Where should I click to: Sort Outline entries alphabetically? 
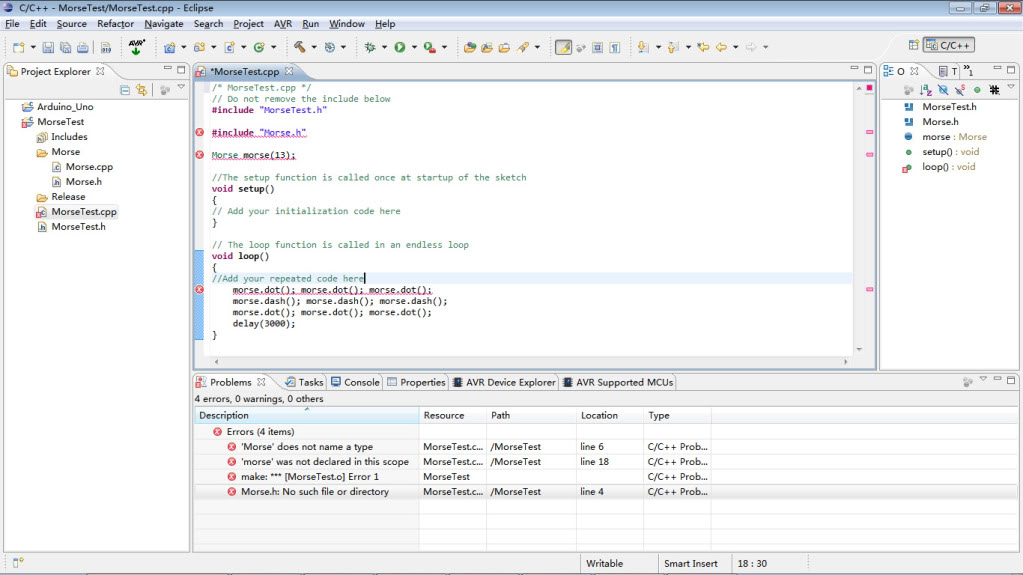925,90
